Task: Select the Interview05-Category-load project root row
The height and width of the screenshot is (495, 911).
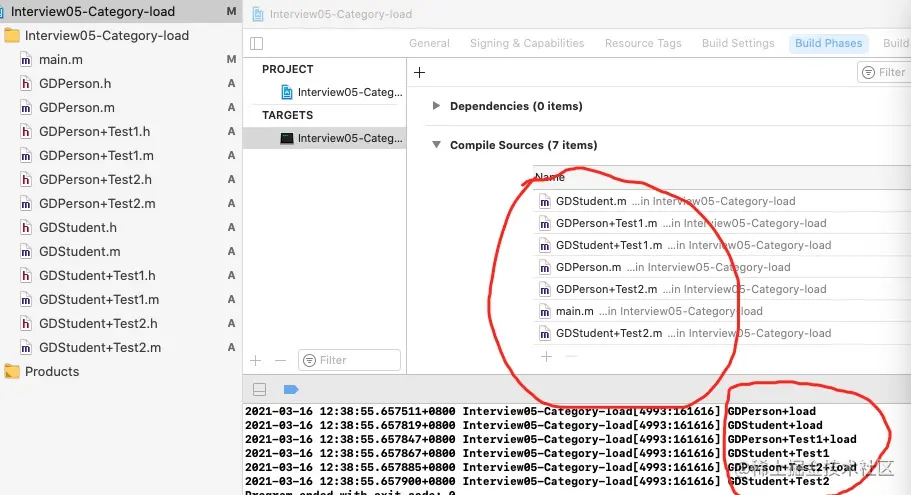Action: (121, 12)
